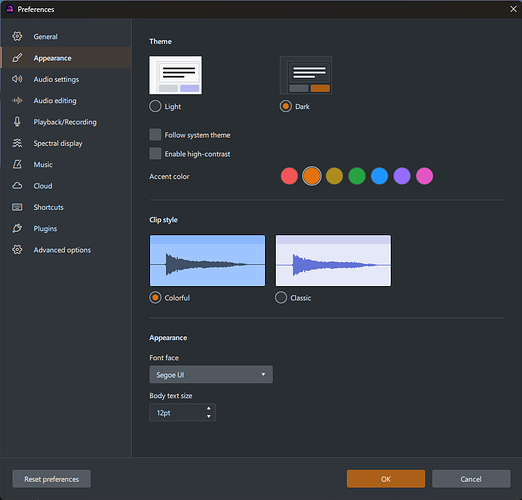Click the Audio editing waveform icon
Viewport: 522px width, 500px height.
17,100
